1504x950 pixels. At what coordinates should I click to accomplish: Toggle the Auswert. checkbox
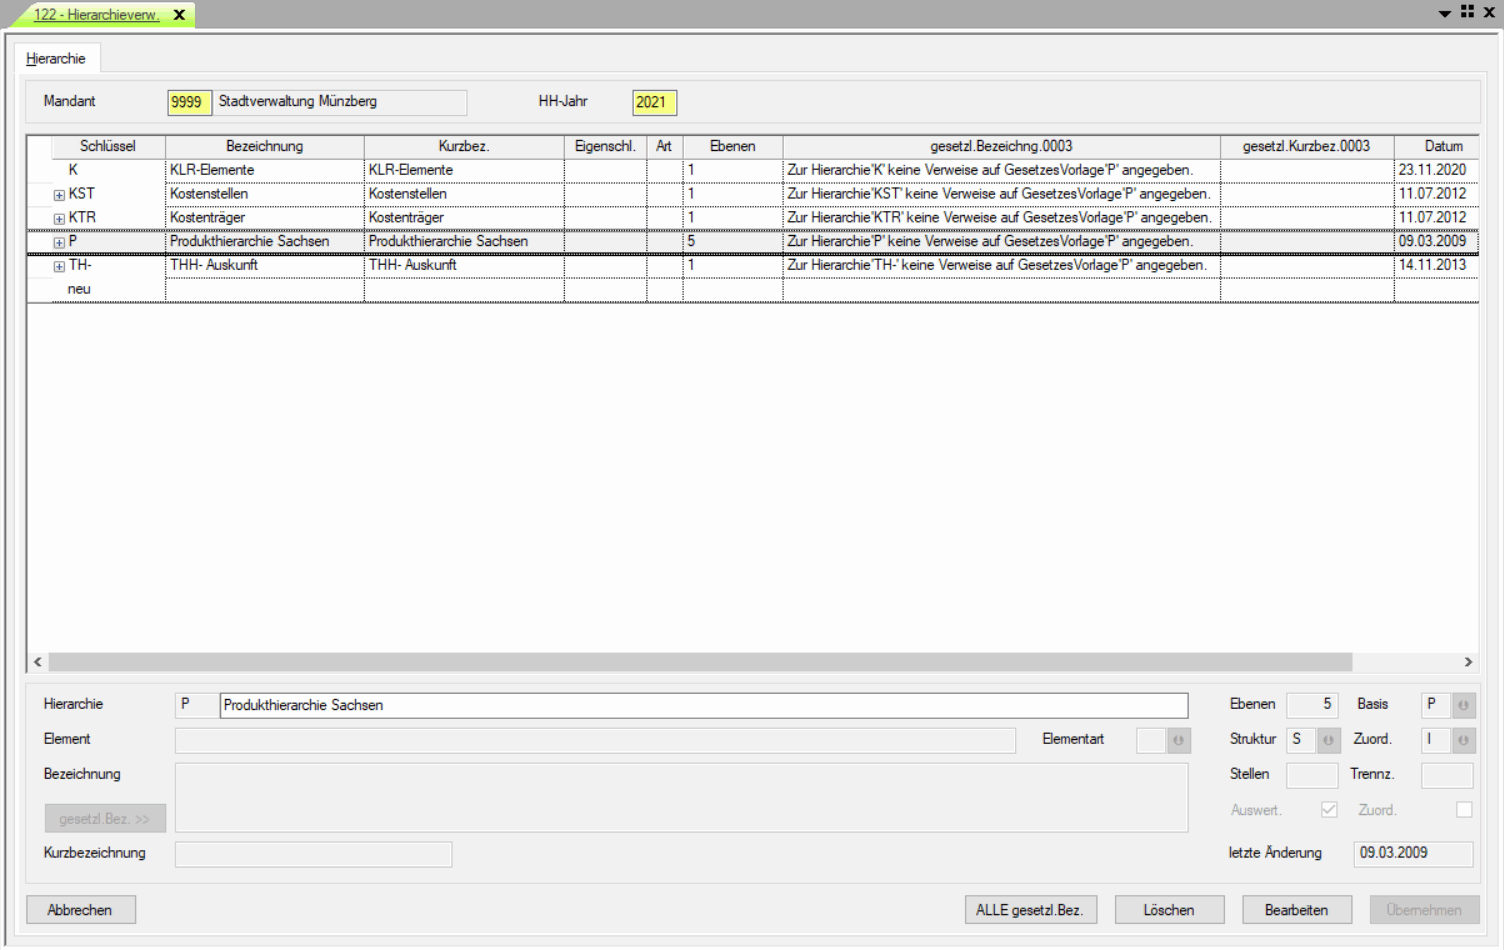(1328, 810)
